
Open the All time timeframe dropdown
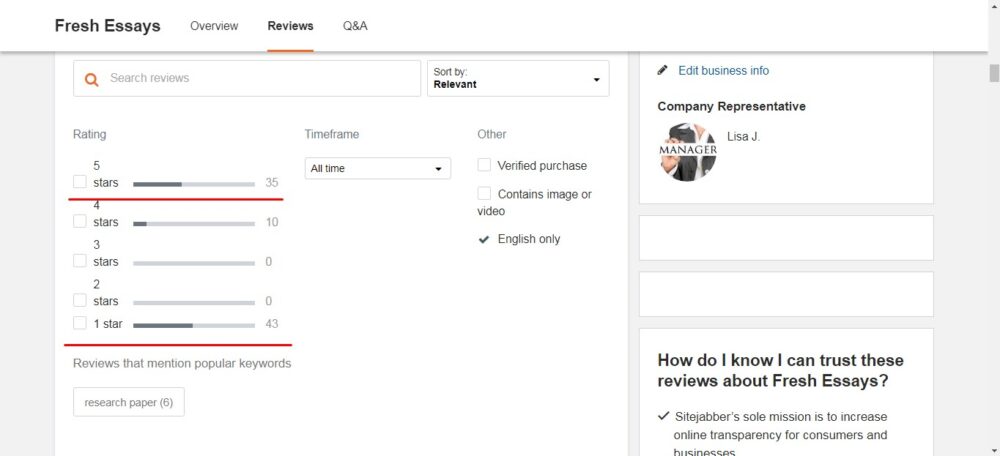point(378,168)
